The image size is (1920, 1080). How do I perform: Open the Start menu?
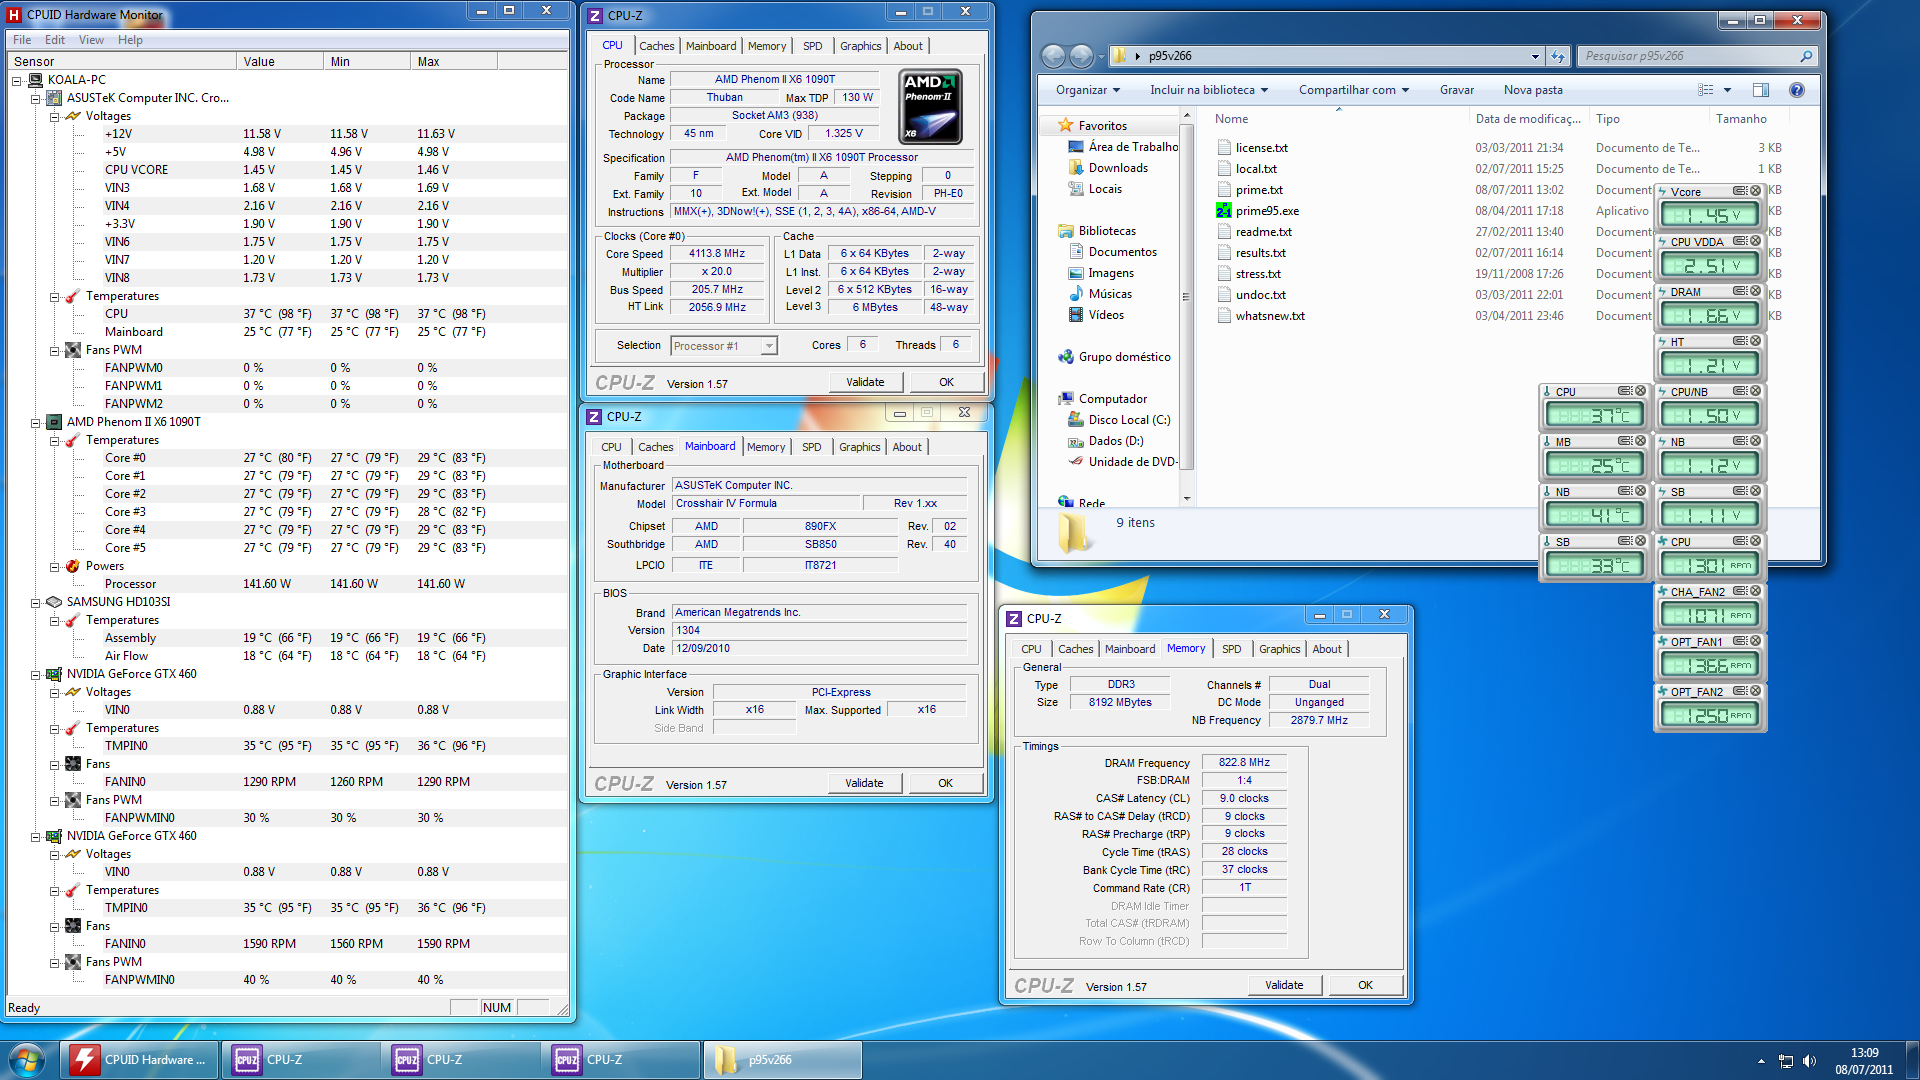click(x=24, y=1059)
